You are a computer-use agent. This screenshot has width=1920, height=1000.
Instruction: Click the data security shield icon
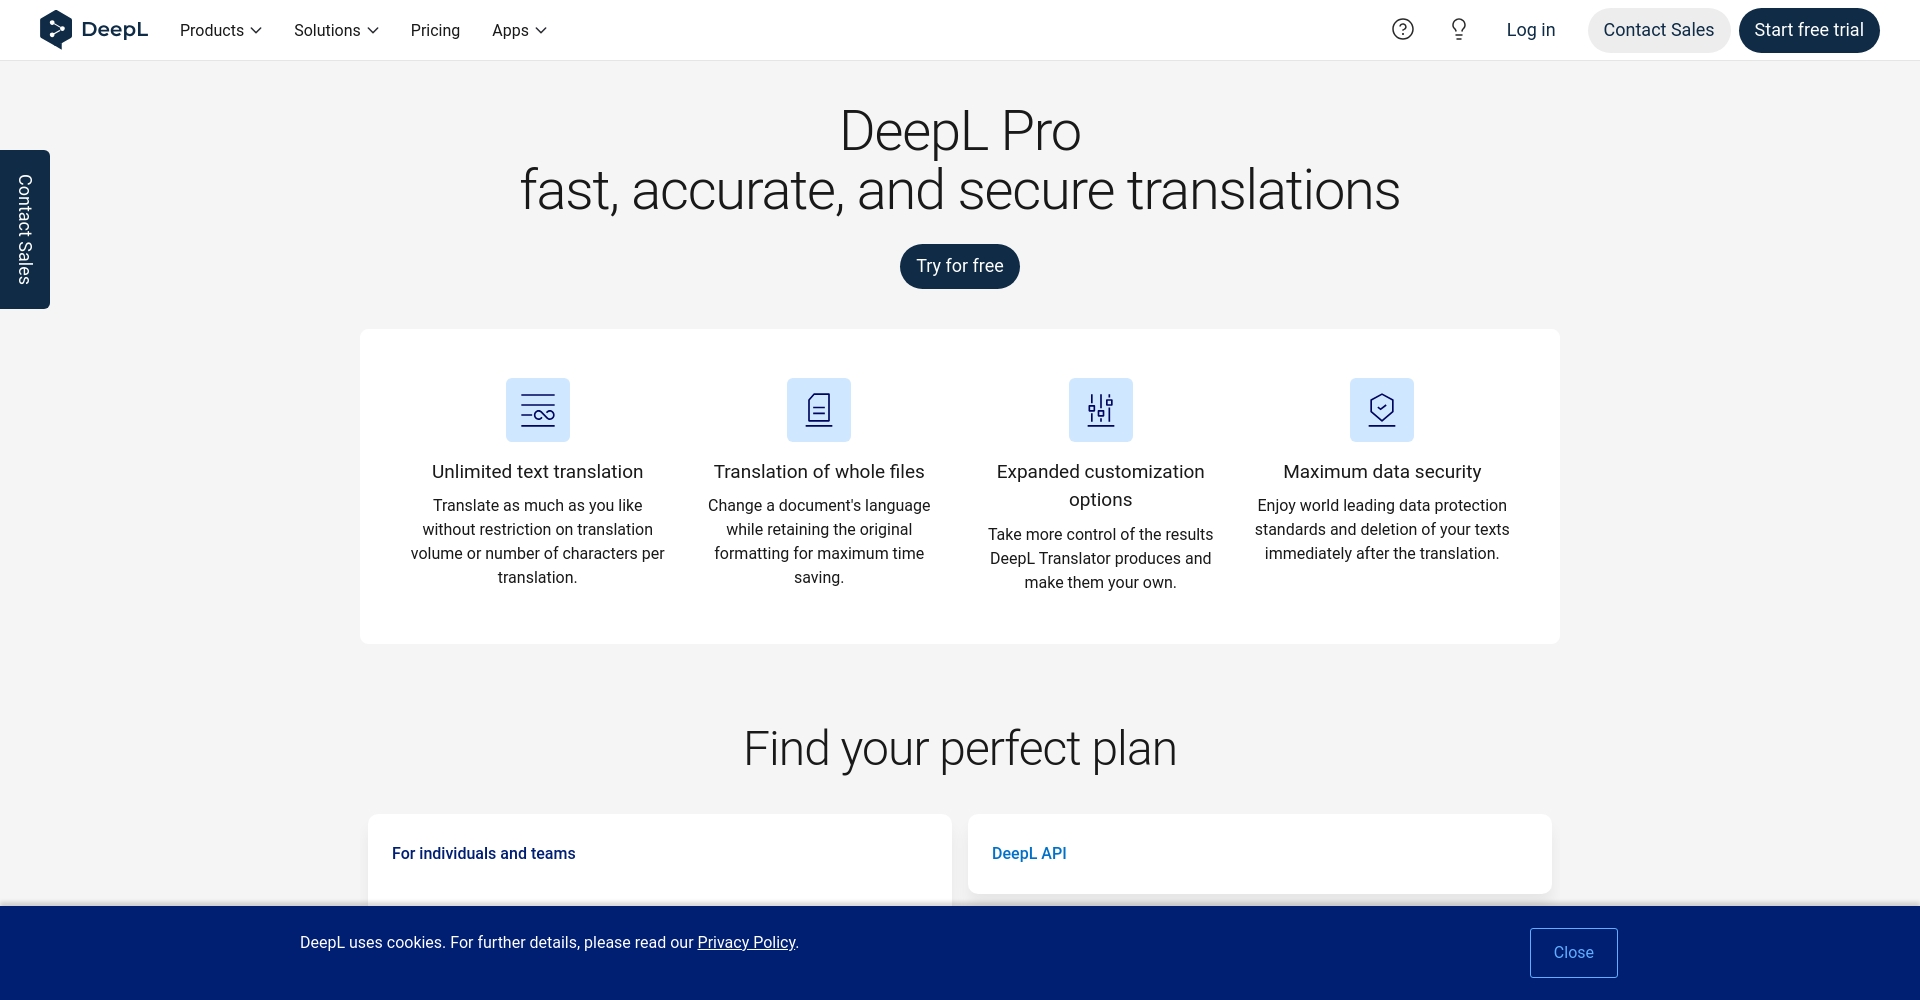click(1382, 410)
